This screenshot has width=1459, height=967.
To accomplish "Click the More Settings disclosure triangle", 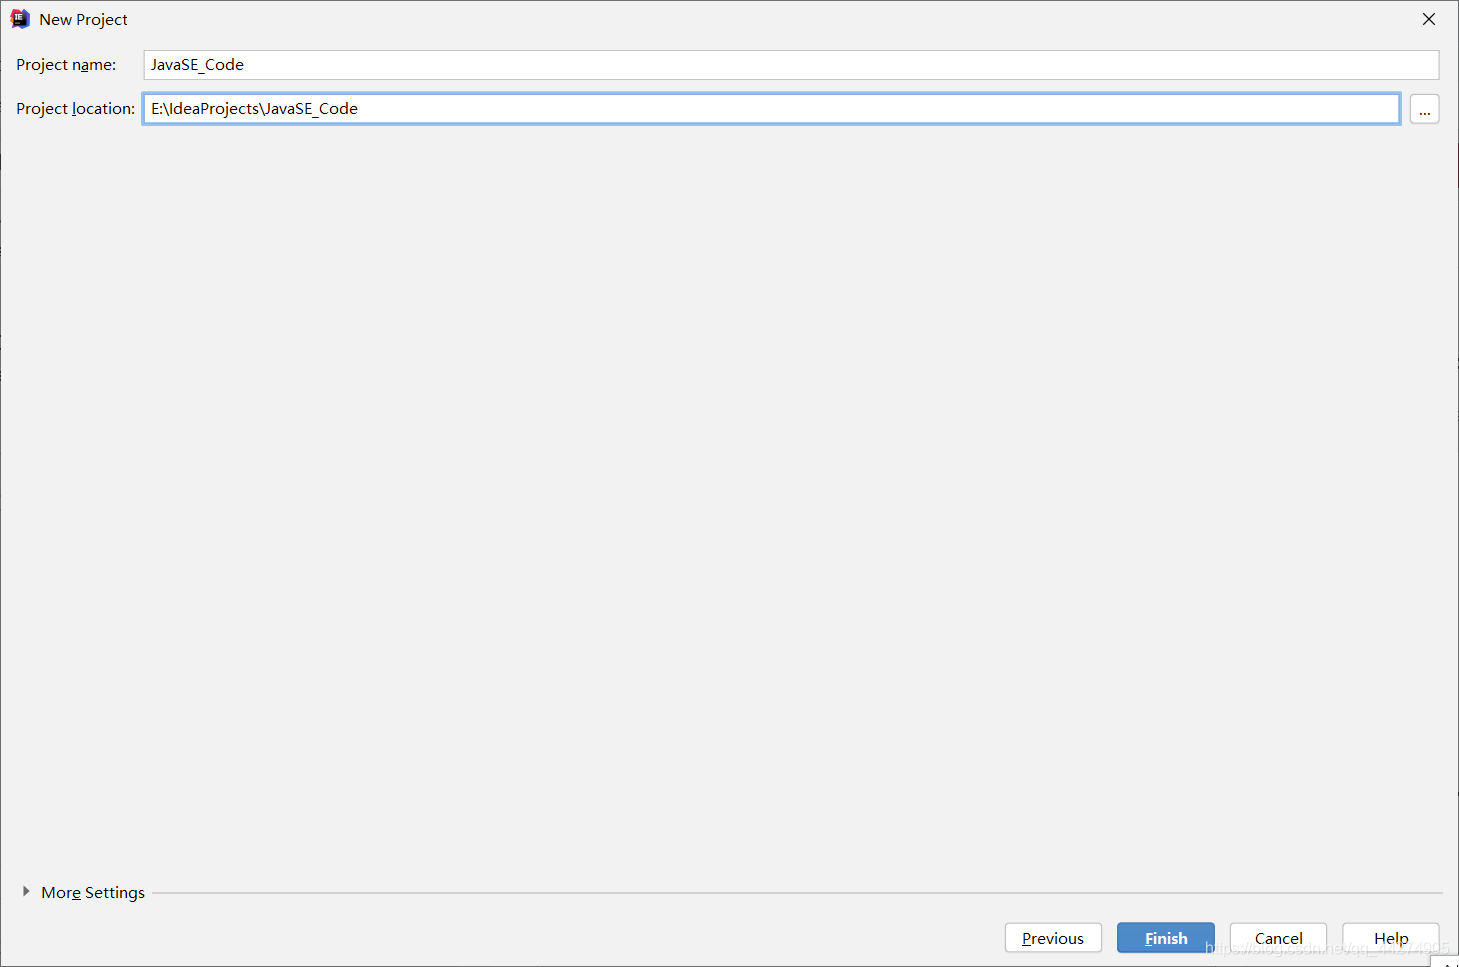I will pos(26,892).
